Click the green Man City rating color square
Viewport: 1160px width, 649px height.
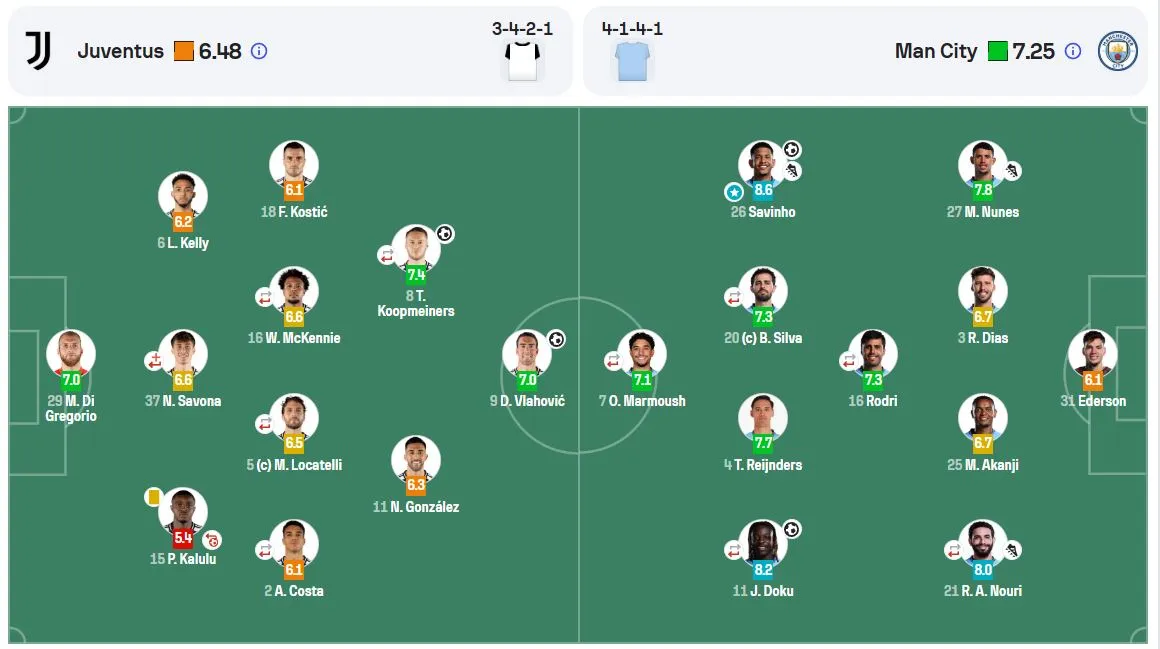(997, 51)
